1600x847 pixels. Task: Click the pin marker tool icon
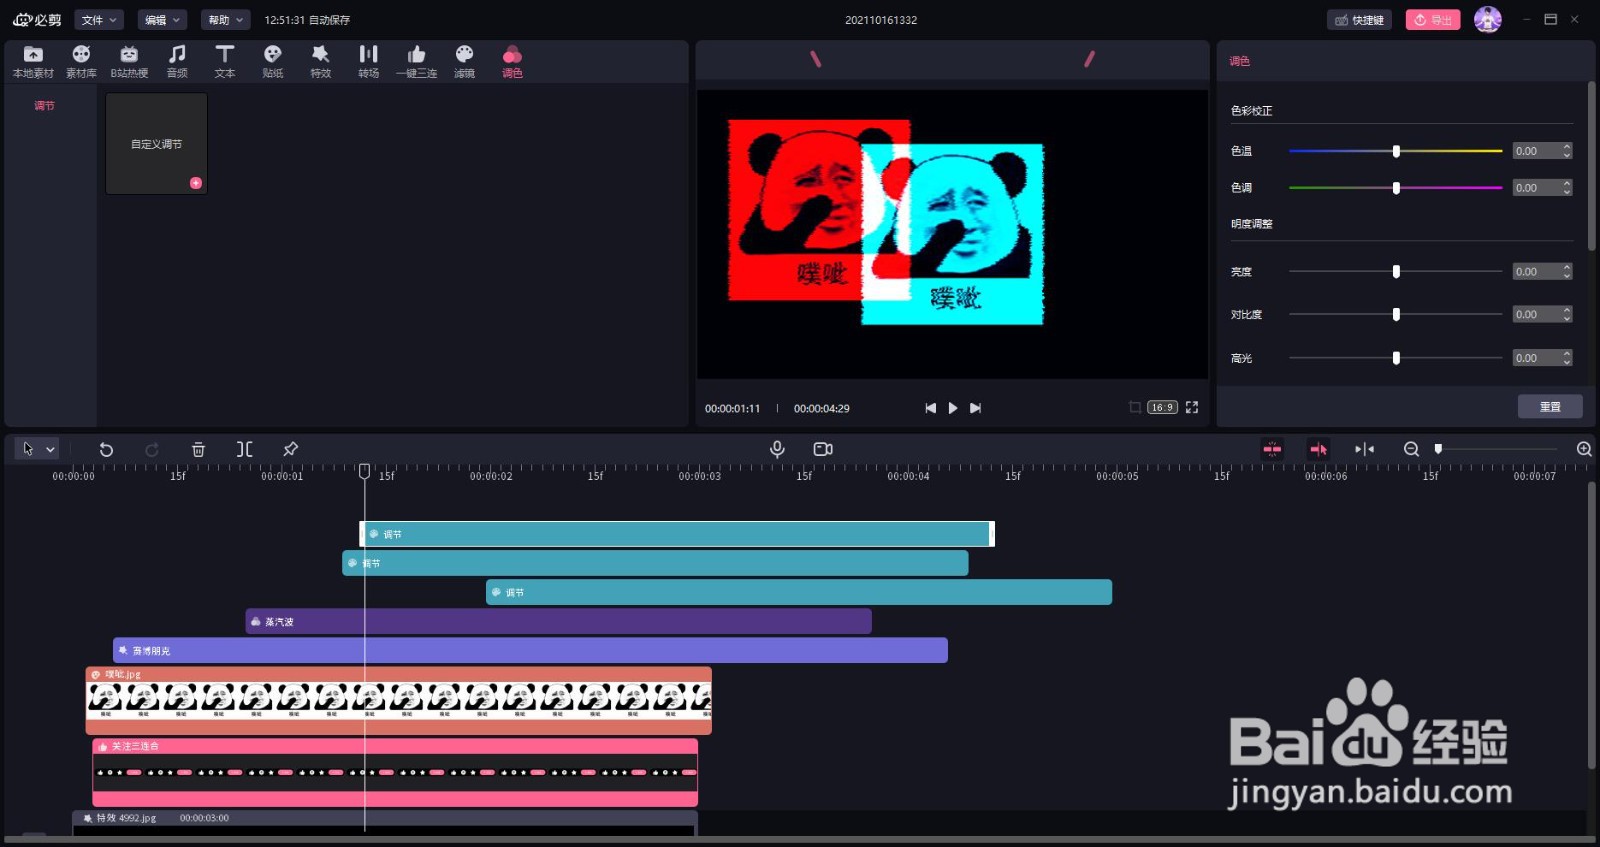pos(290,450)
